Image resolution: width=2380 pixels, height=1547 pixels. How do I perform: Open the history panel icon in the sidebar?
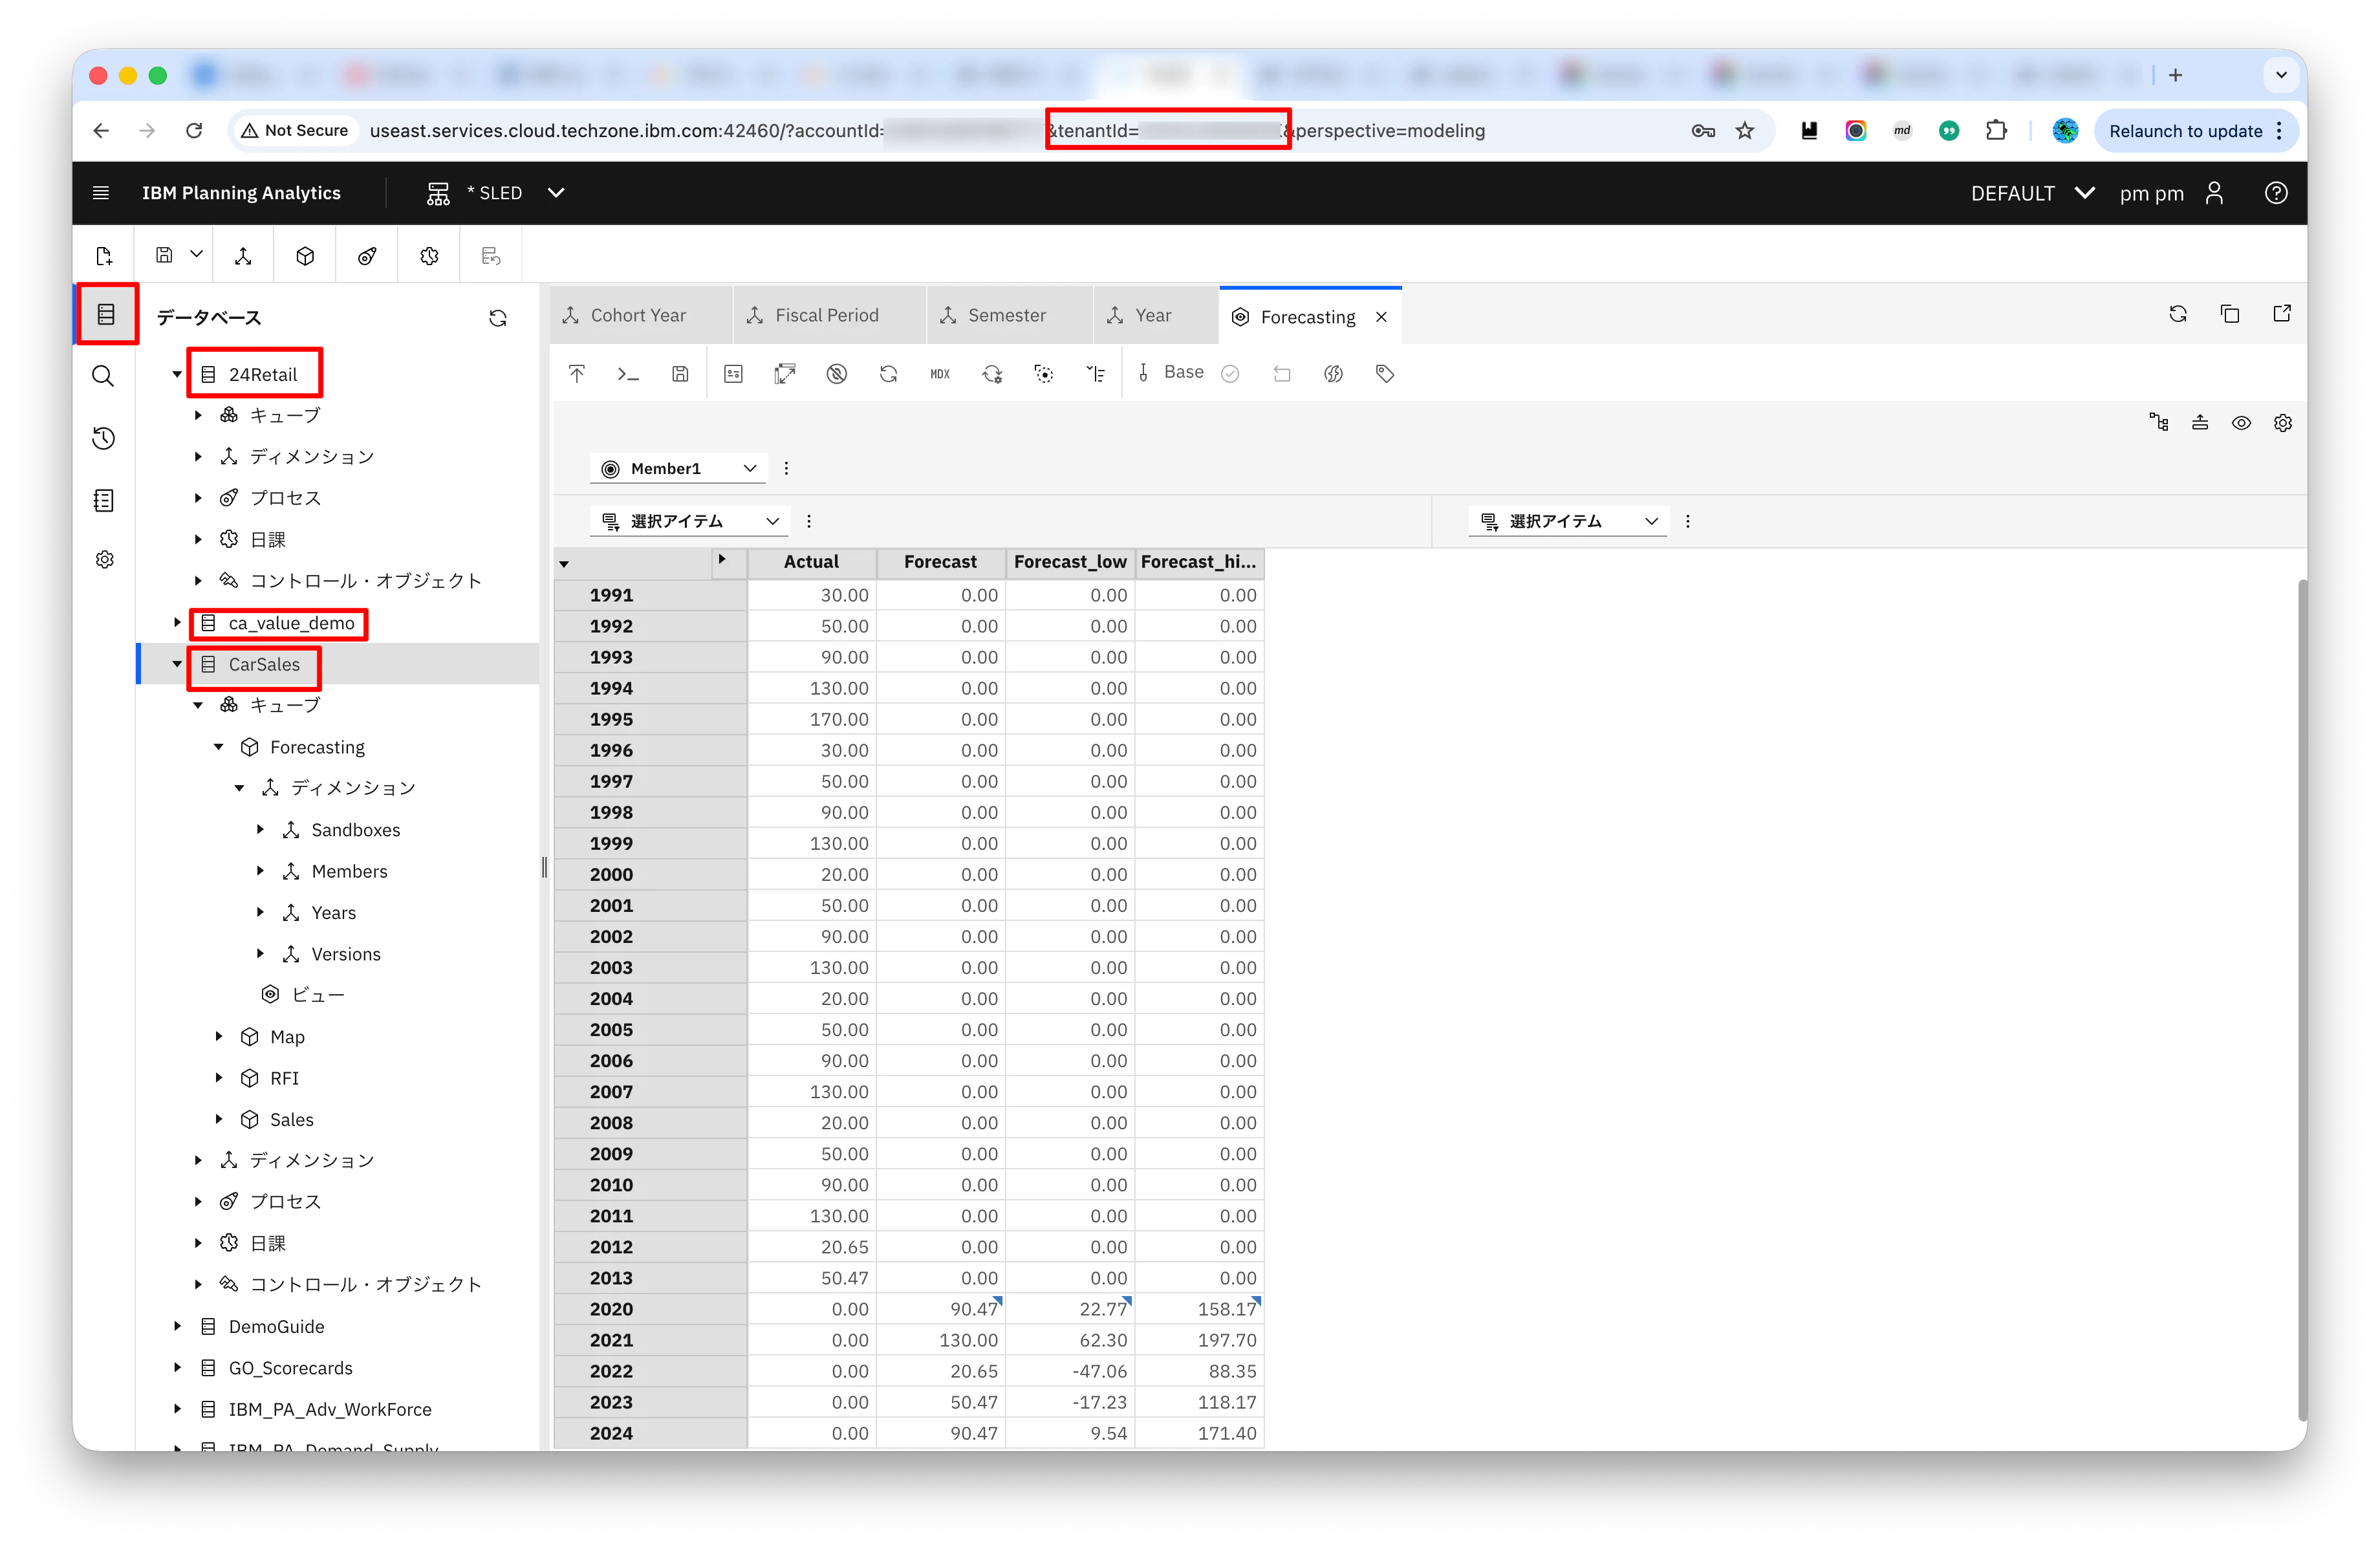(104, 439)
